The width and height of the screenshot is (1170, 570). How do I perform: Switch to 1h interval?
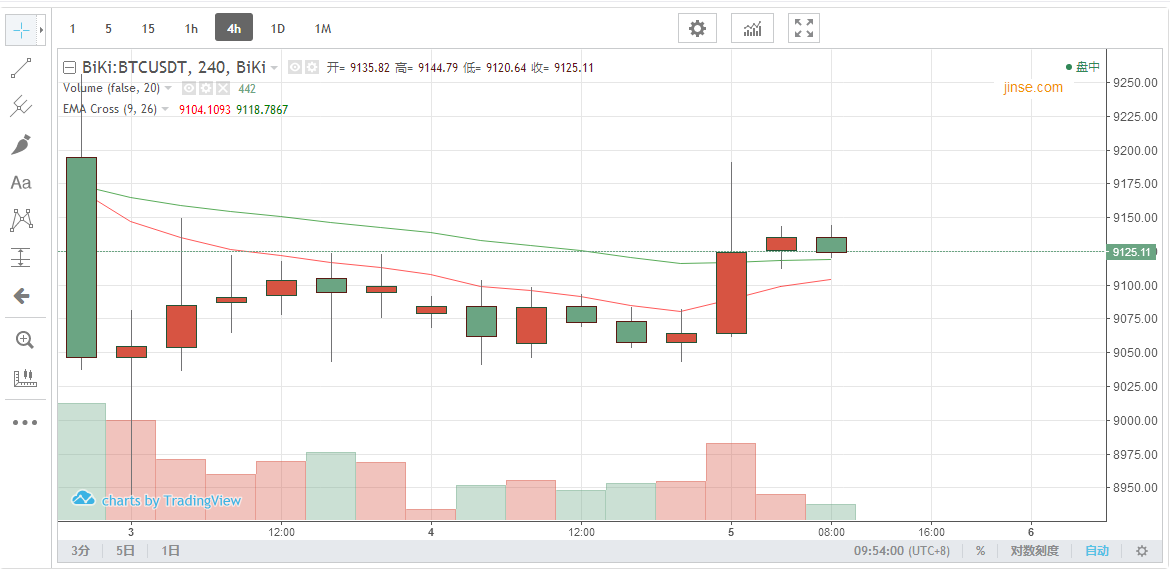(191, 28)
